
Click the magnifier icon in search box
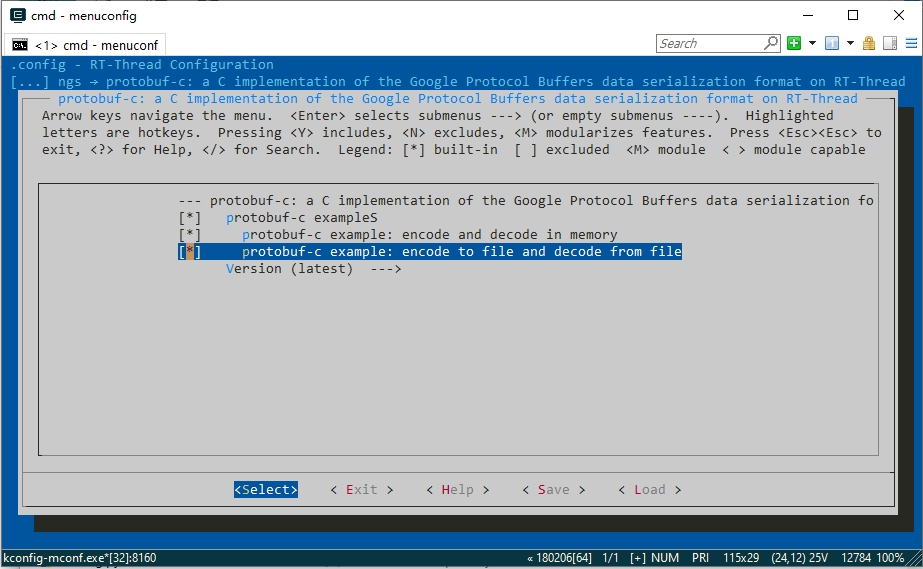(x=770, y=43)
